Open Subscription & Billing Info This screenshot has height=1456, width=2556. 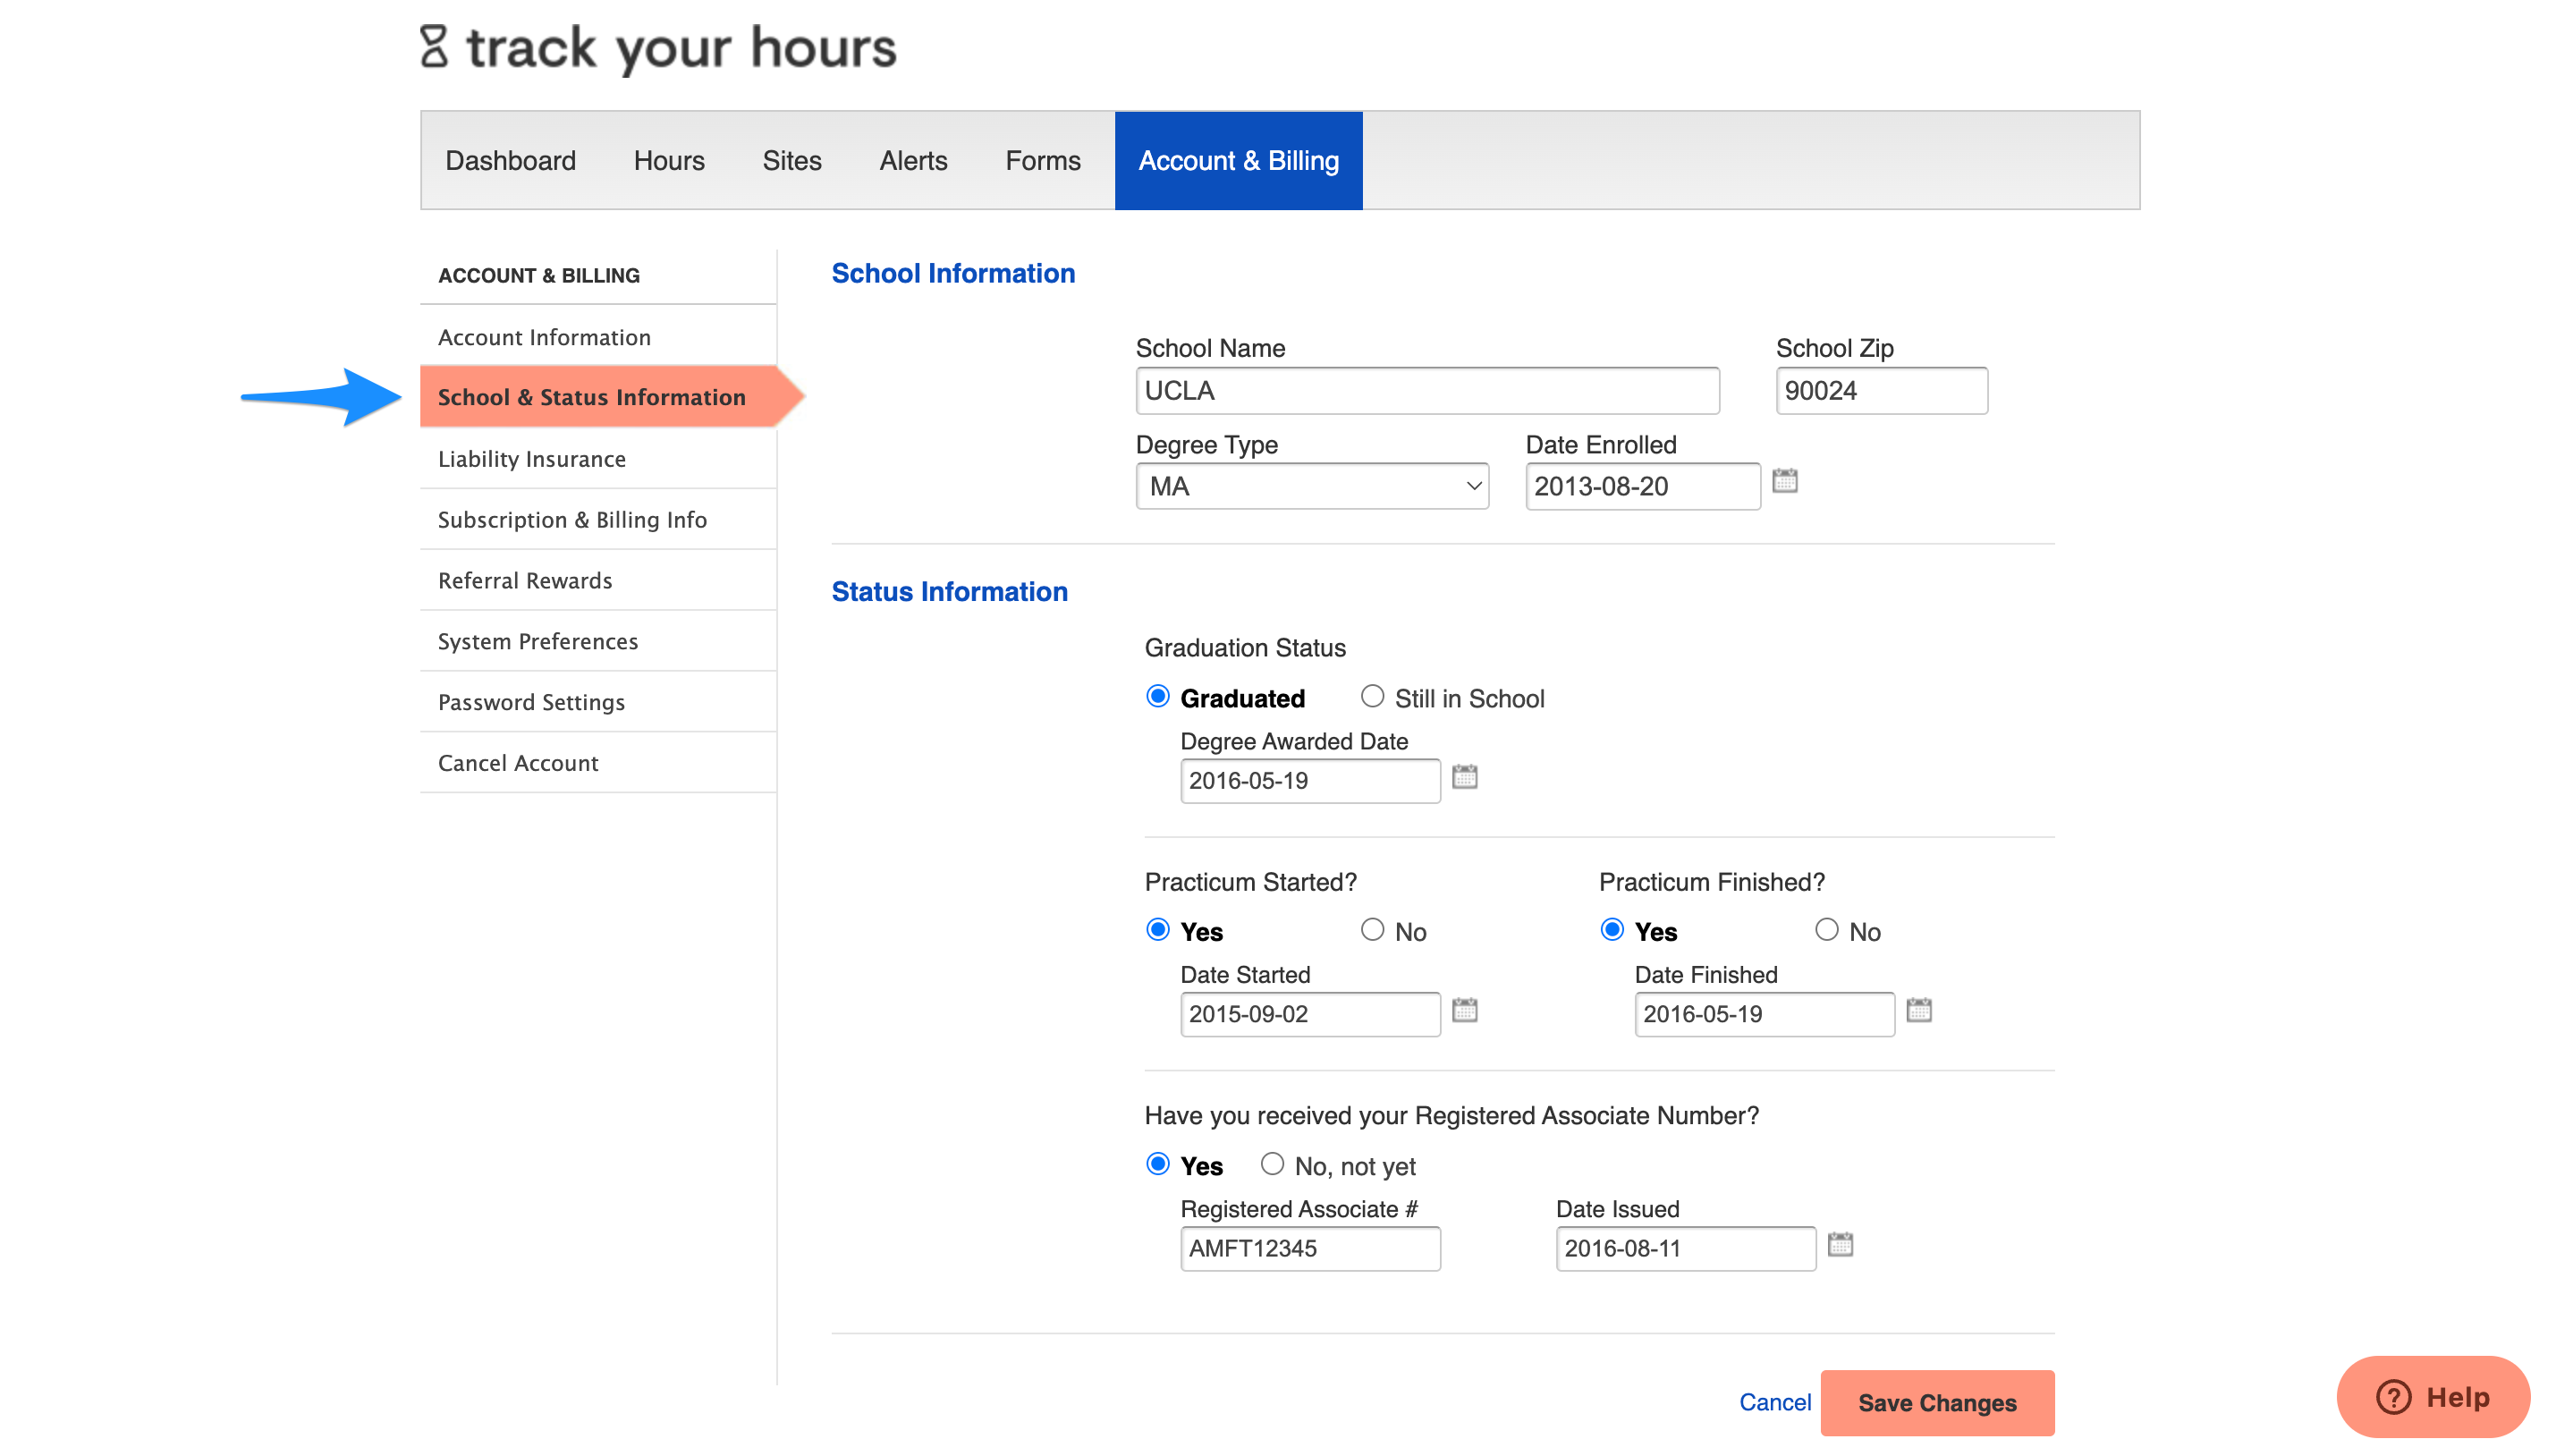click(598, 520)
